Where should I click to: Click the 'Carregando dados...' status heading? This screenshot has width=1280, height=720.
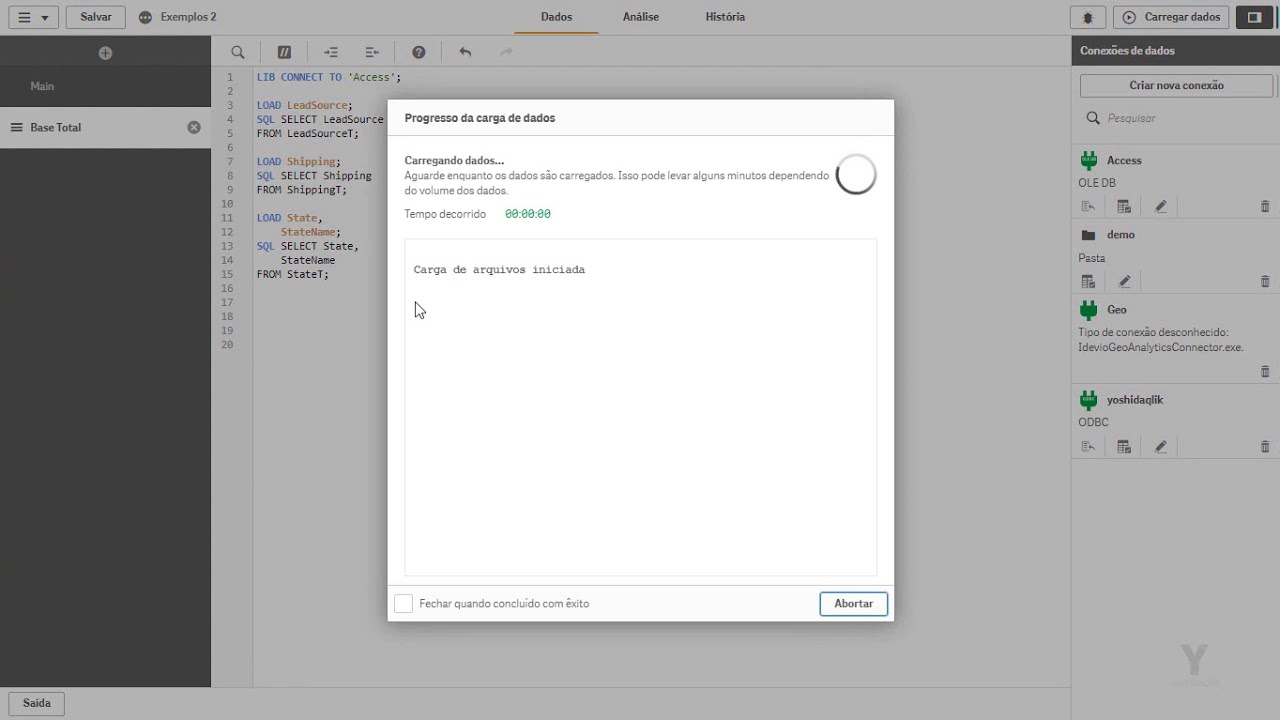coord(454,160)
